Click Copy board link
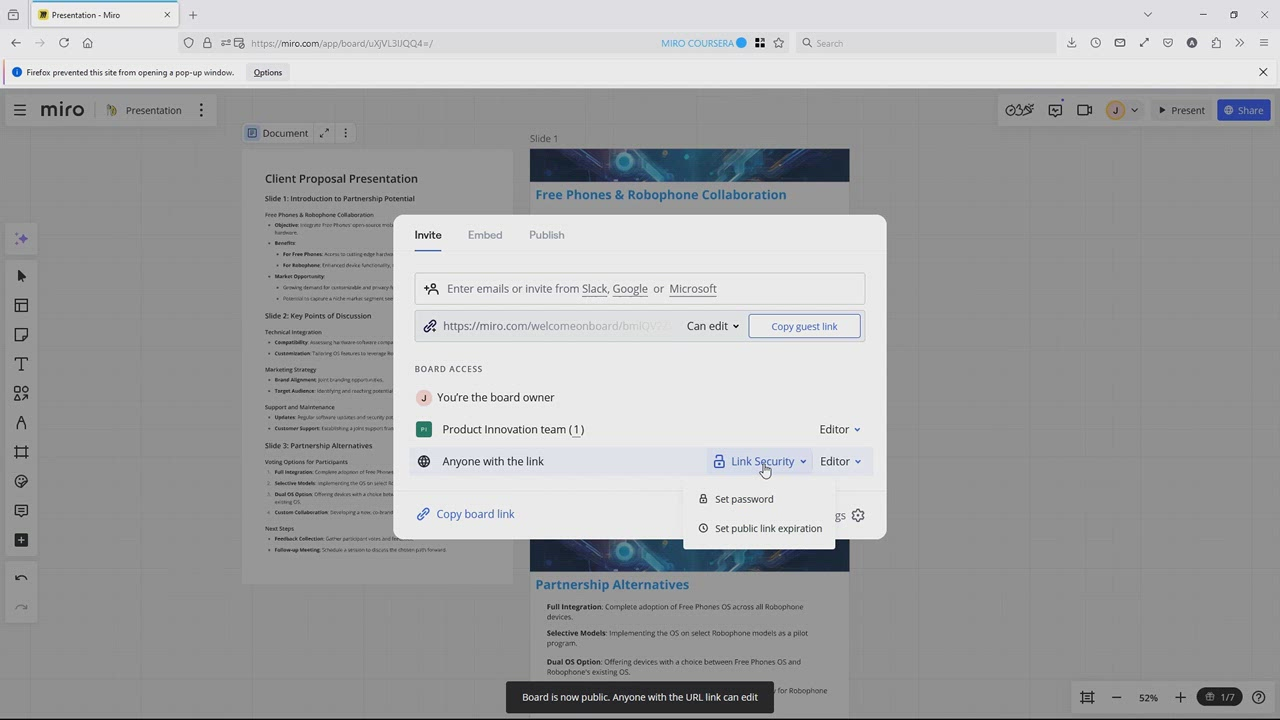Viewport: 1280px width, 720px height. click(465, 514)
